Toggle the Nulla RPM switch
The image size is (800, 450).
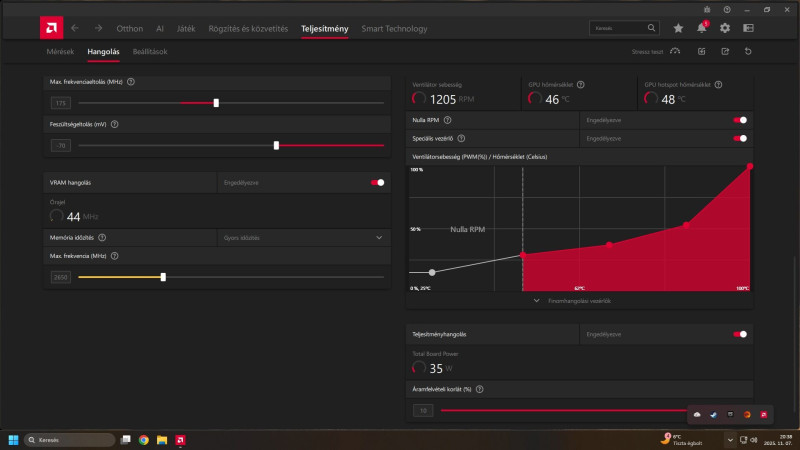740,120
